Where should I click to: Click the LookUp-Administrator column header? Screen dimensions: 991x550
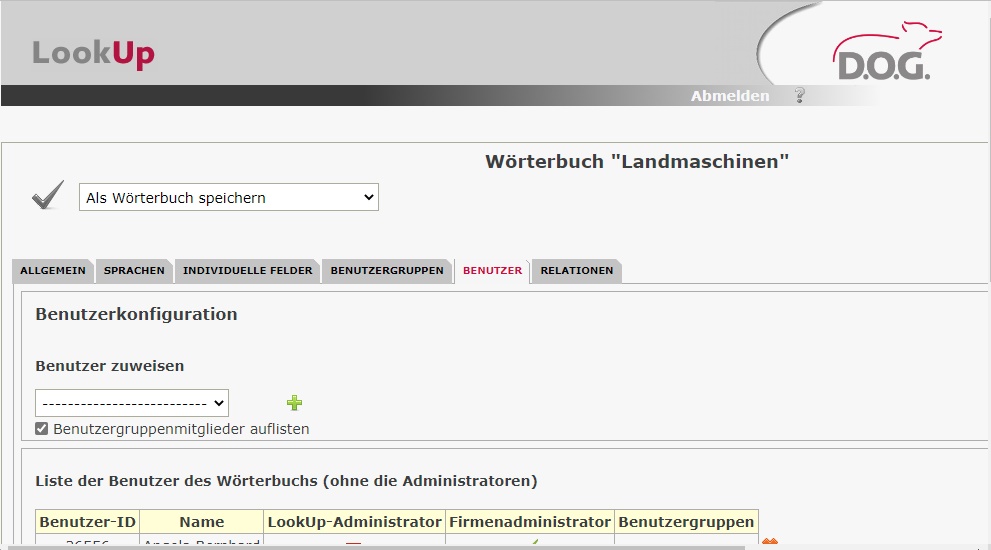[354, 522]
